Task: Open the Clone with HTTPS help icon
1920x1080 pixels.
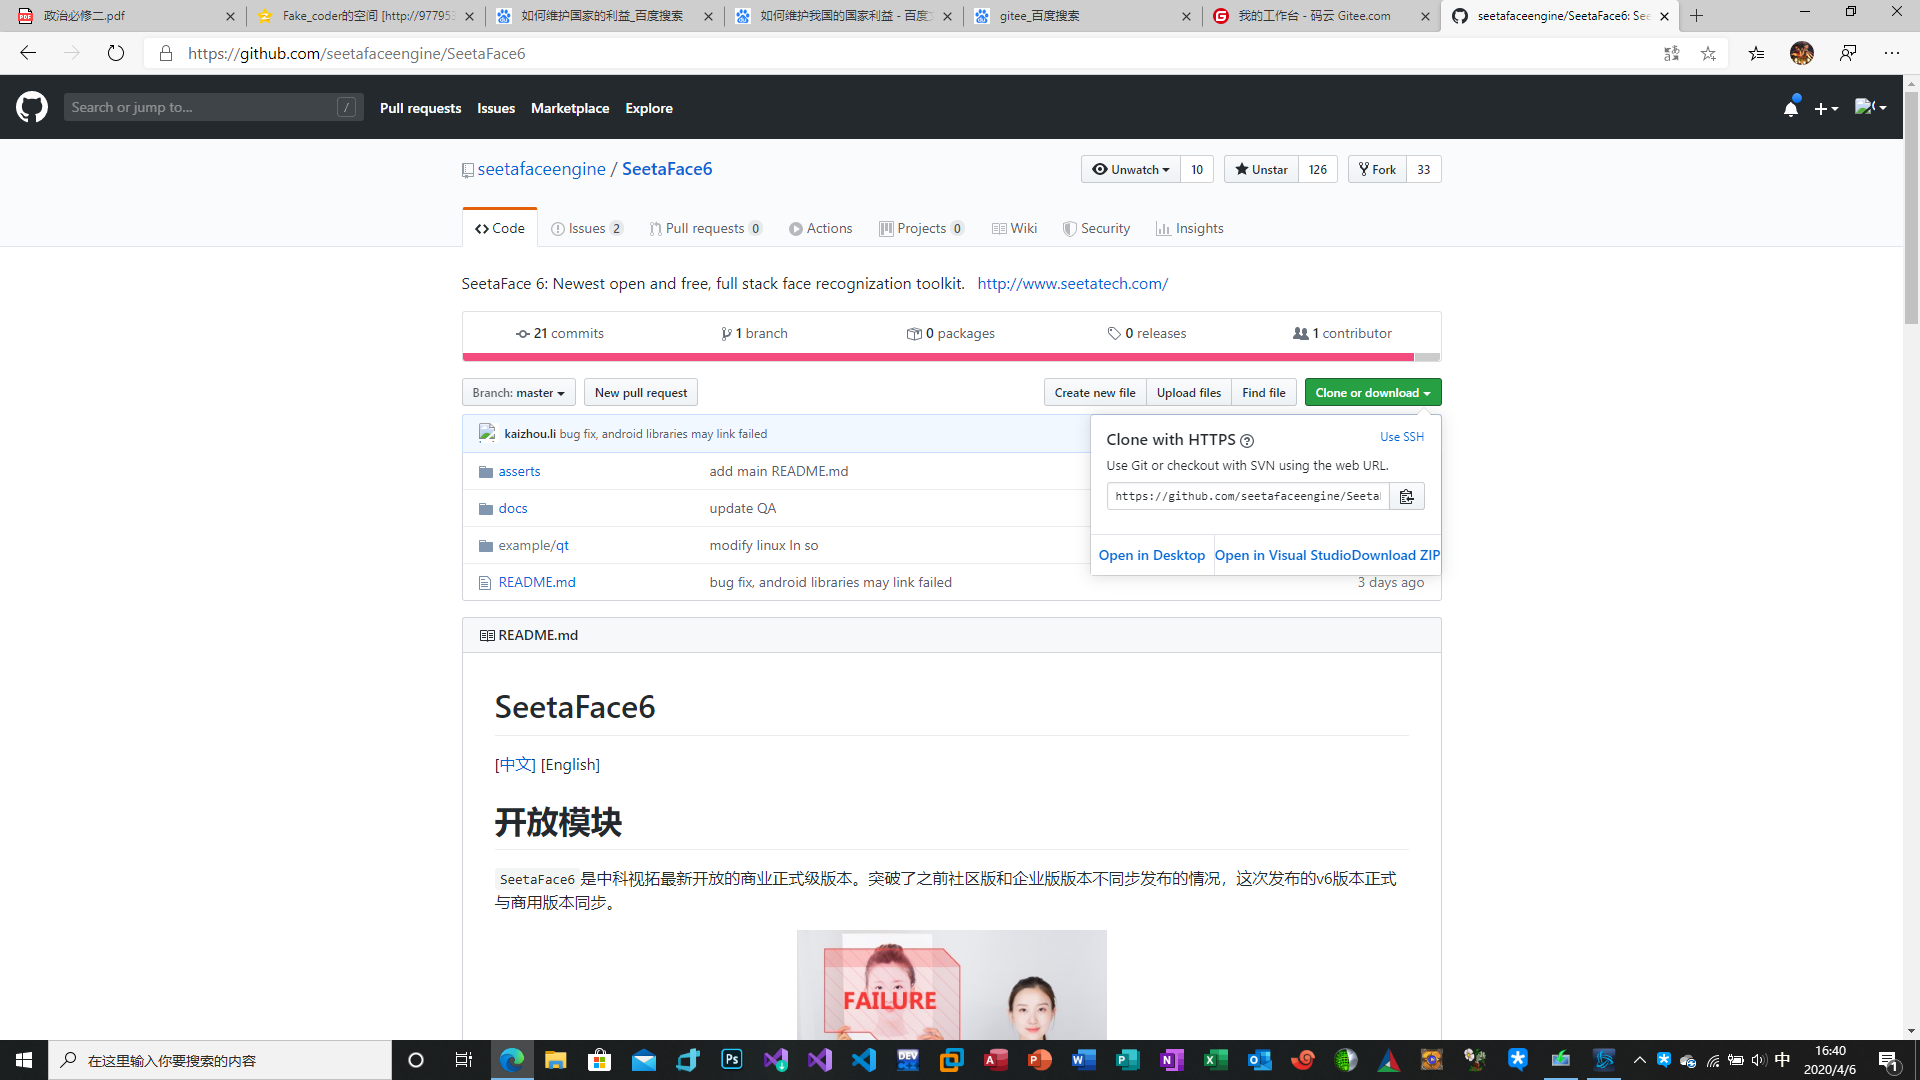Action: pyautogui.click(x=1246, y=441)
